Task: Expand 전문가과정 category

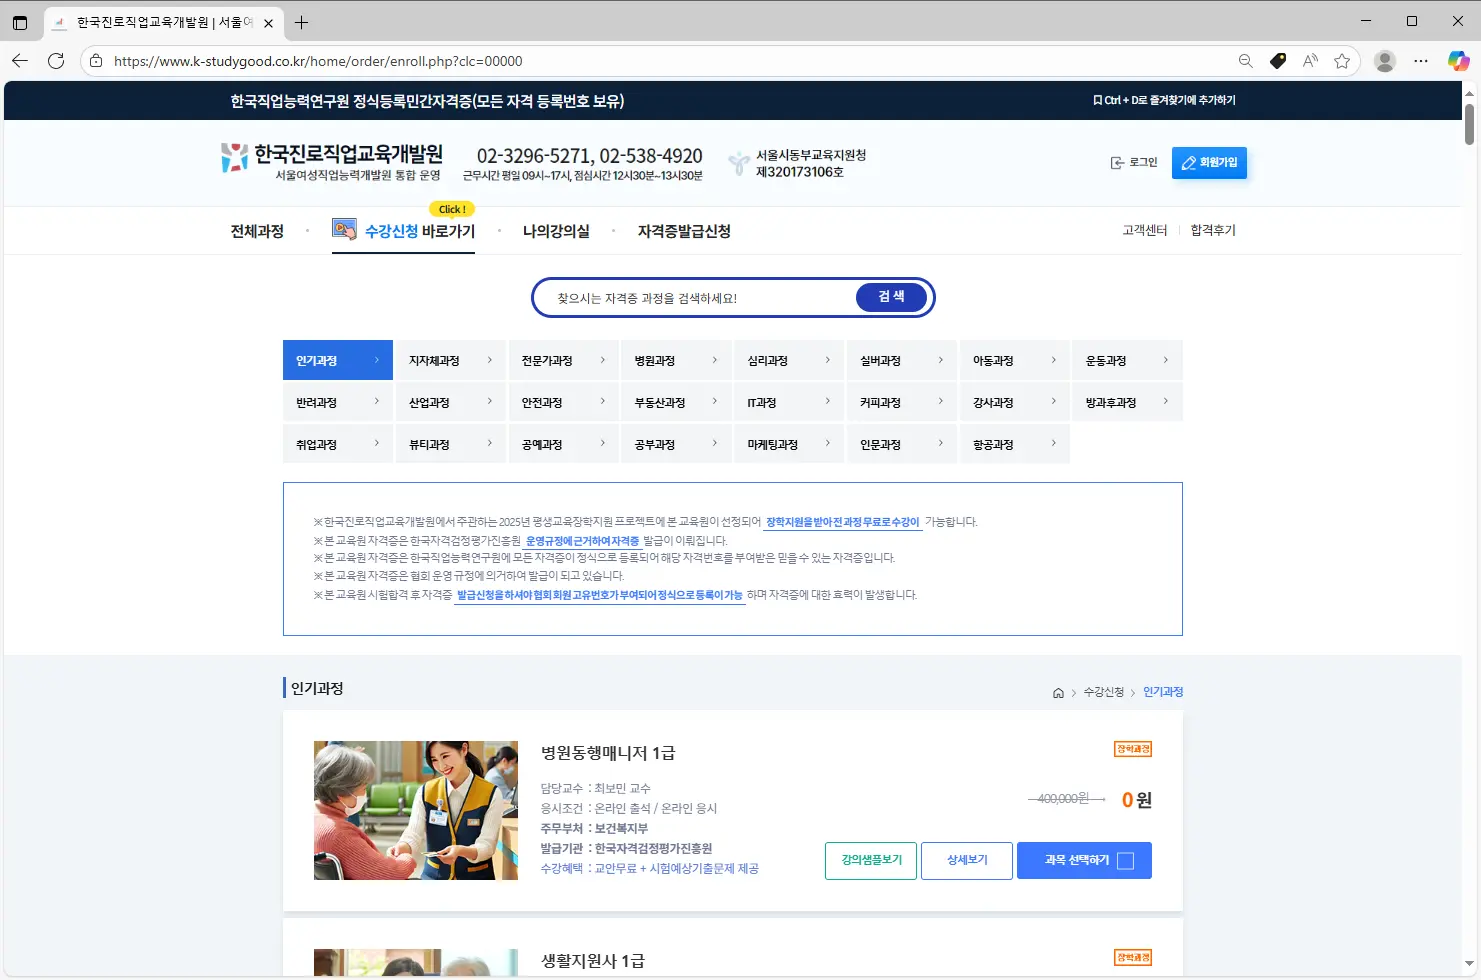Action: click(564, 360)
